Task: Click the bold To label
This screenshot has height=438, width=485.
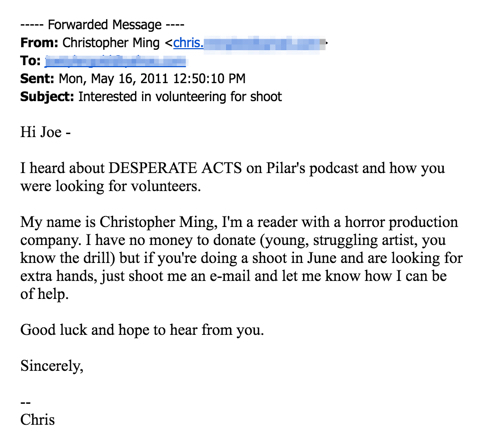Action: pos(30,61)
